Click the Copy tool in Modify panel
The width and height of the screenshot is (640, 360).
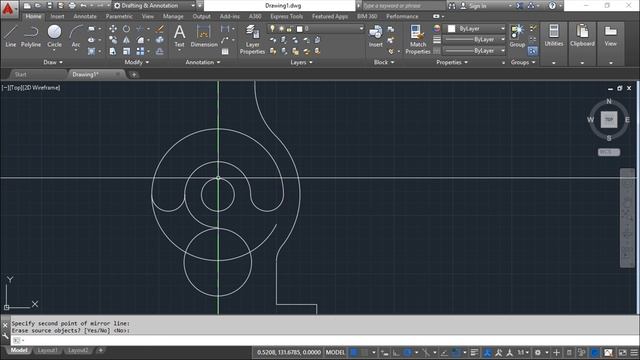tap(113, 40)
